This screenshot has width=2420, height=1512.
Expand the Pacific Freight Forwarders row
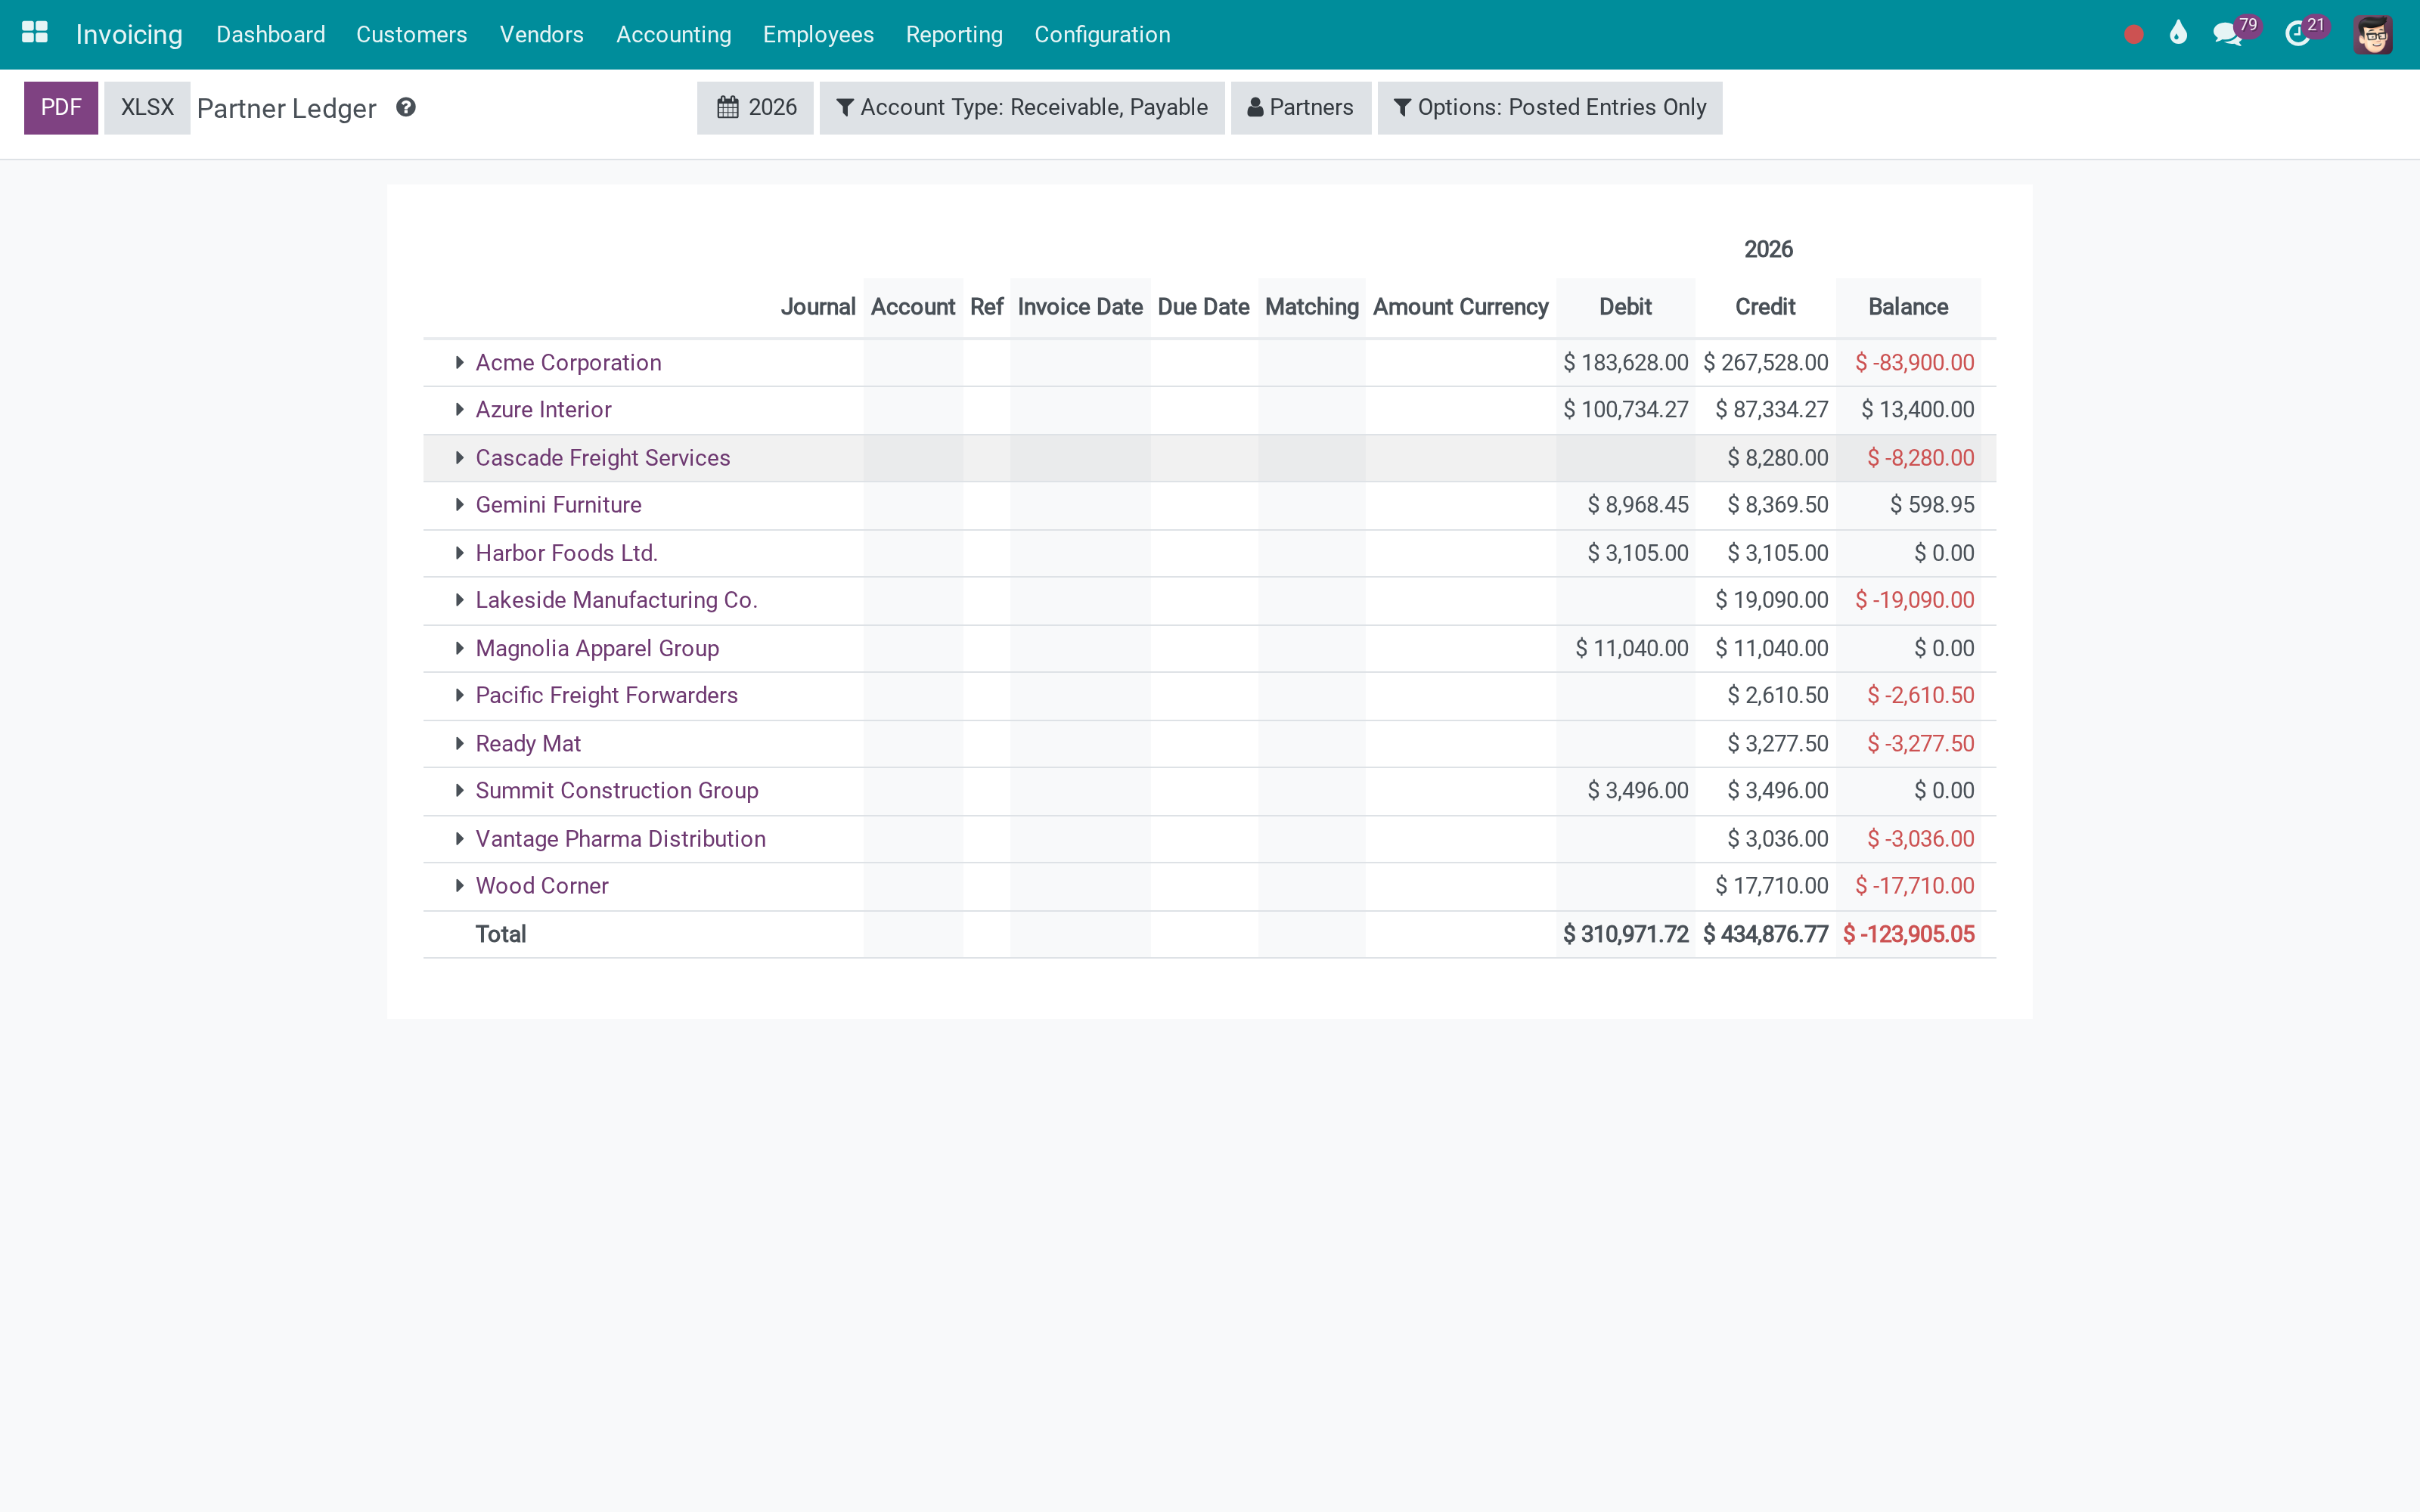[x=459, y=695]
